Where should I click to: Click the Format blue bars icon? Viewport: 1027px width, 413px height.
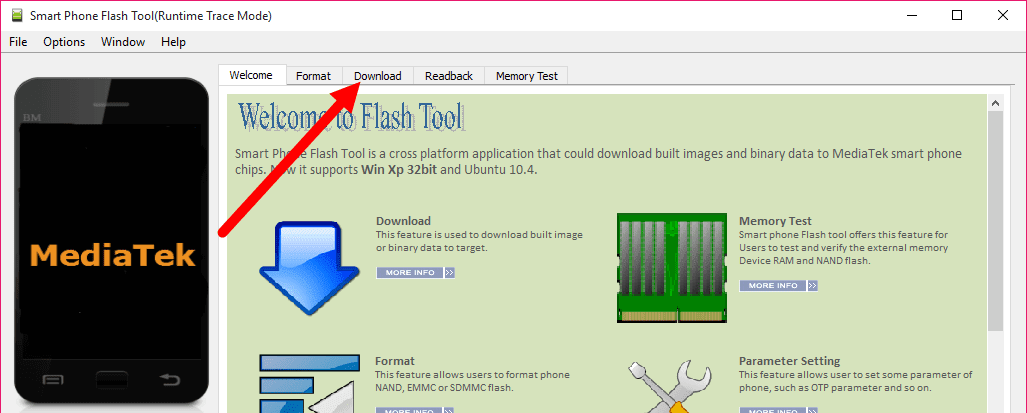(x=310, y=384)
